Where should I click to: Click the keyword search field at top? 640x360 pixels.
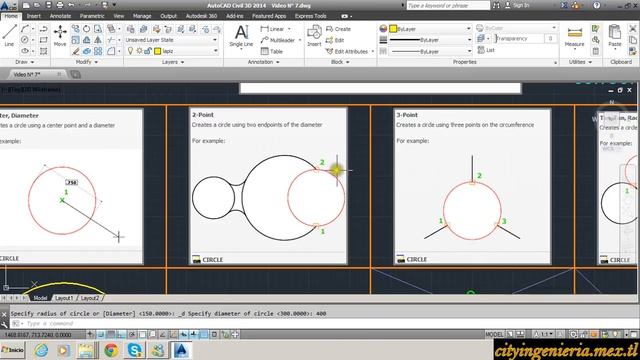click(x=448, y=5)
